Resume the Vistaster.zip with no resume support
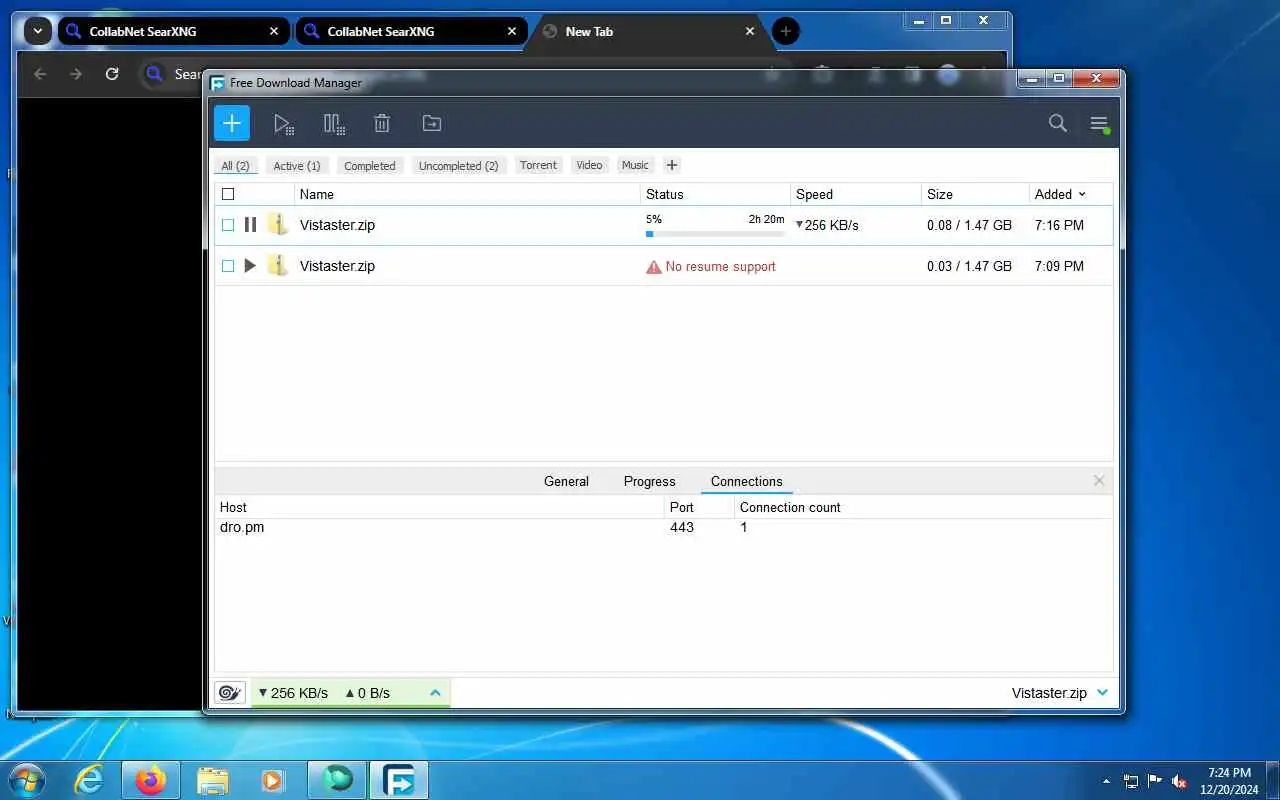The image size is (1280, 800). pyautogui.click(x=250, y=266)
